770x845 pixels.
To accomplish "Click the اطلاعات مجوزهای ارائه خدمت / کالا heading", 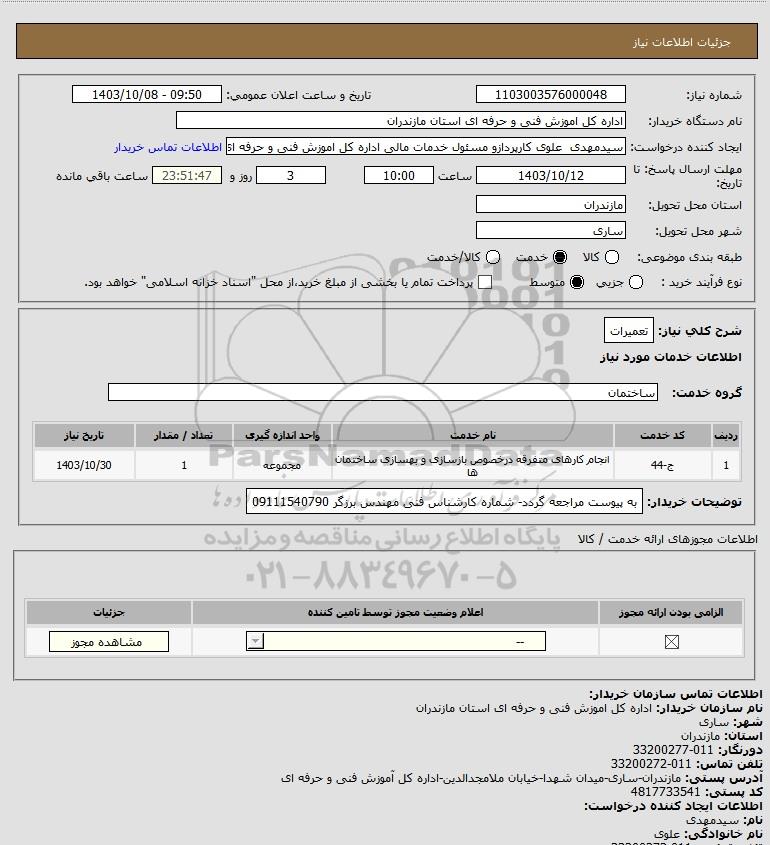I will coord(668,539).
